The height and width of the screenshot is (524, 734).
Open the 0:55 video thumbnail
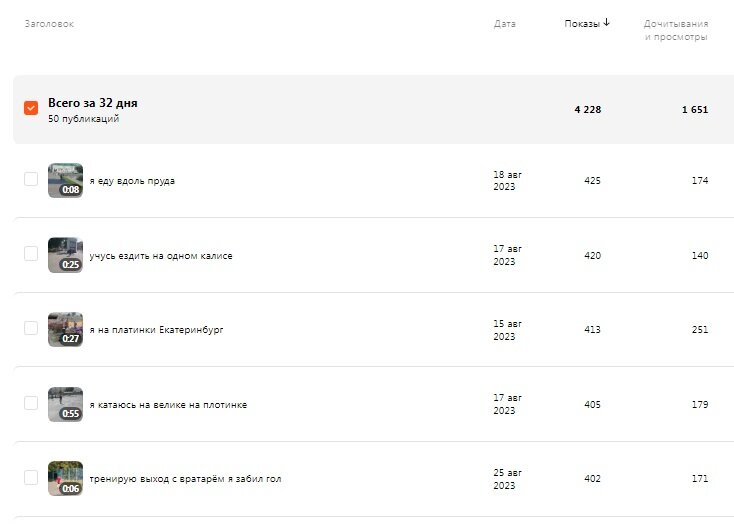click(66, 404)
